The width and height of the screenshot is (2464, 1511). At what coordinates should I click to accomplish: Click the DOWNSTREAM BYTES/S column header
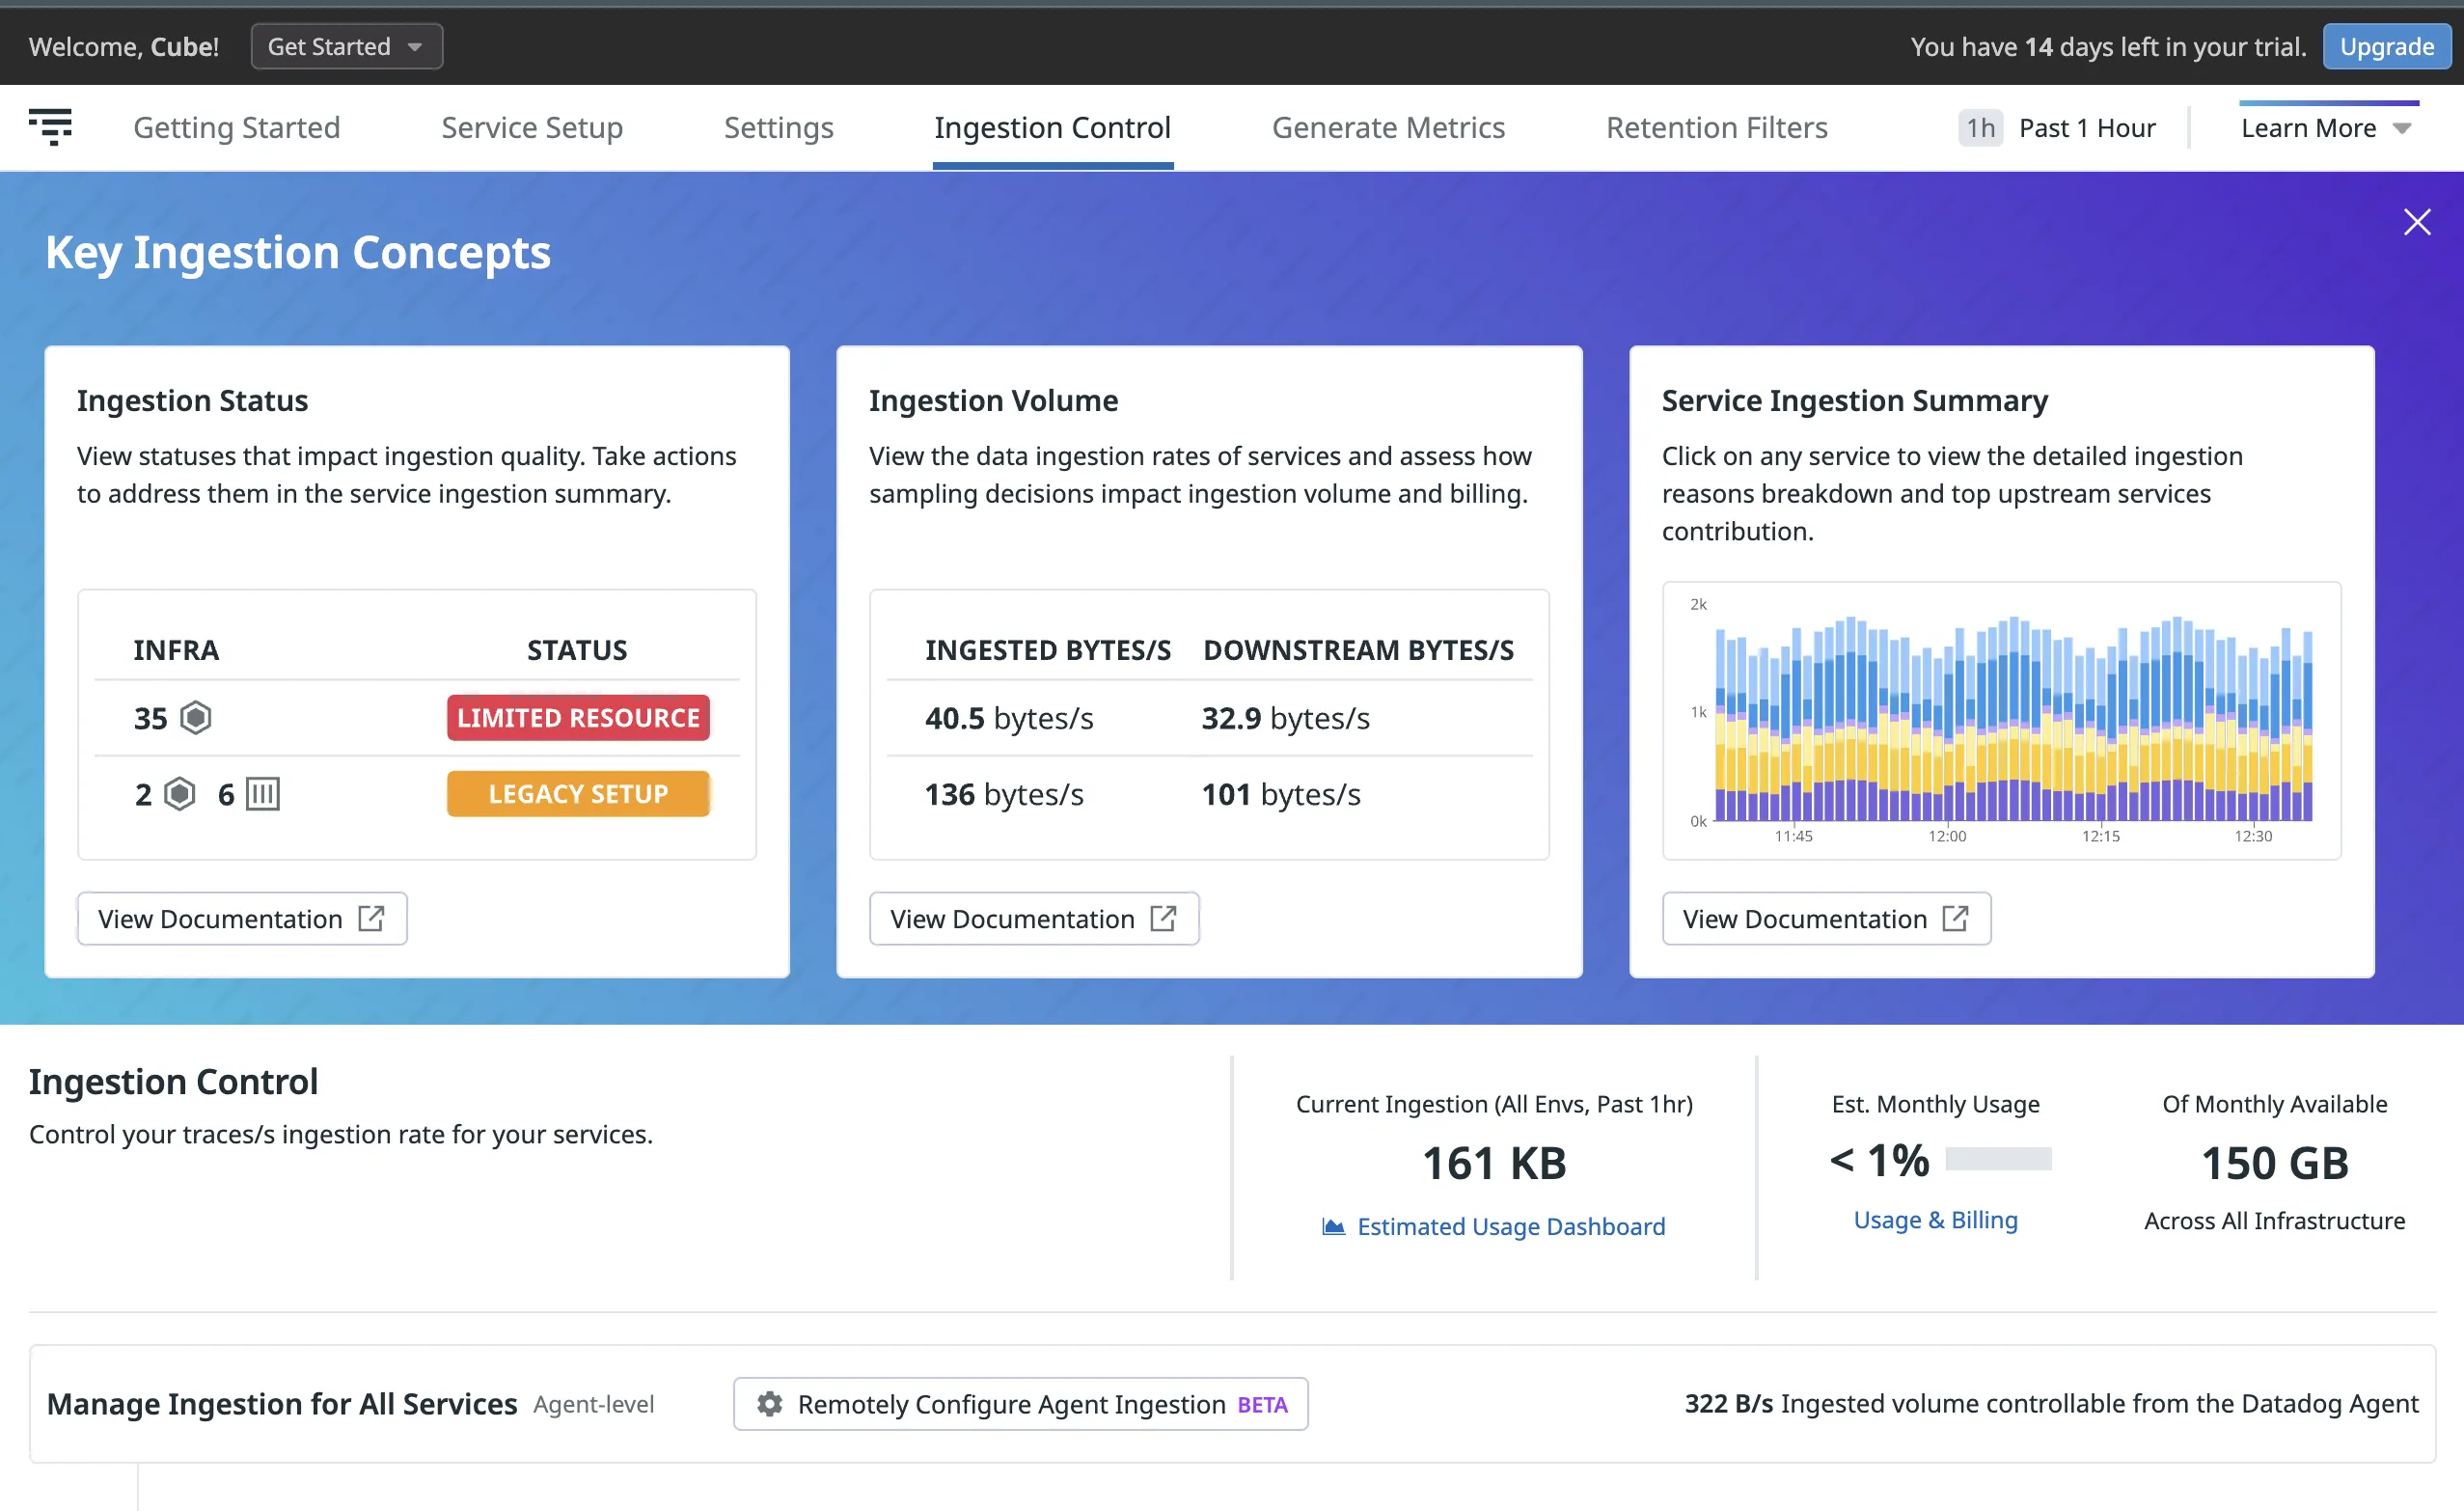coord(1358,650)
